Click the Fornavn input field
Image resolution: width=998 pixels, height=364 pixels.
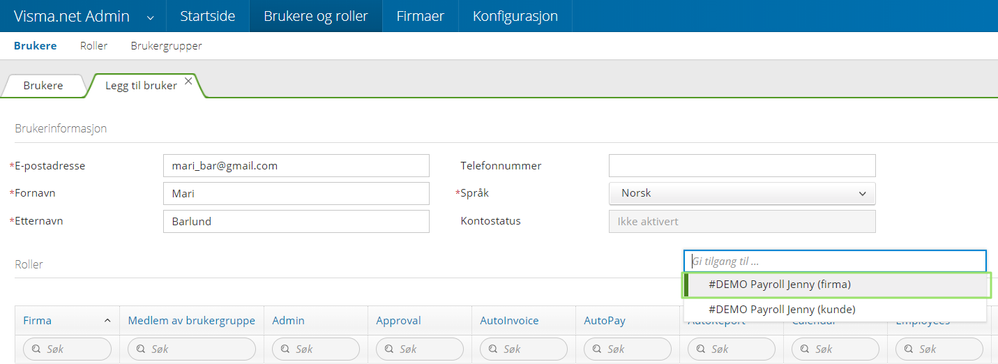pyautogui.click(x=296, y=193)
